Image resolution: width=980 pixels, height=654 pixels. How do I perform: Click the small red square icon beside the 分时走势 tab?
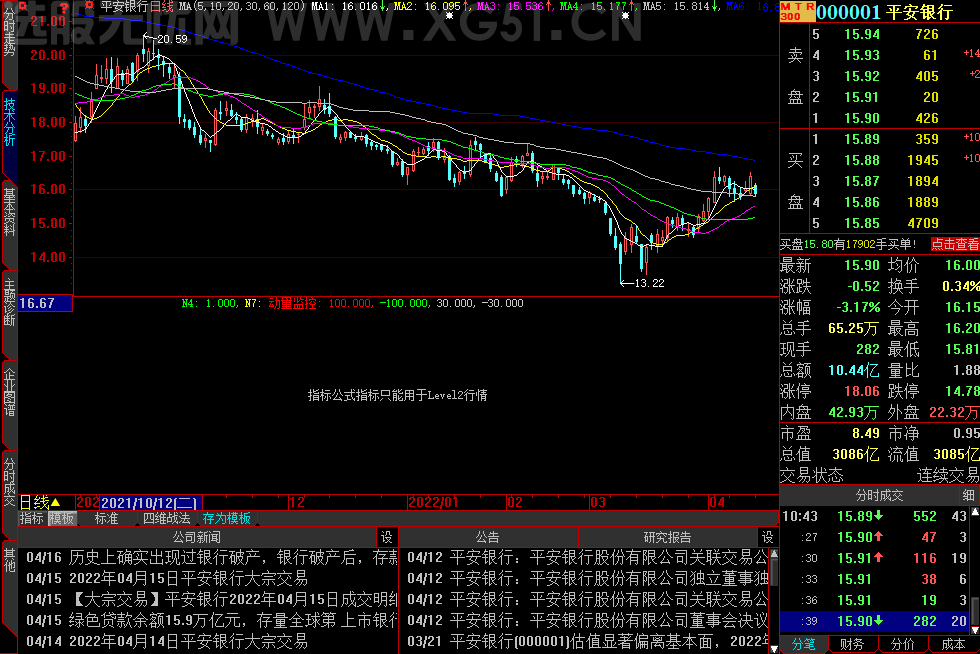[24, 6]
